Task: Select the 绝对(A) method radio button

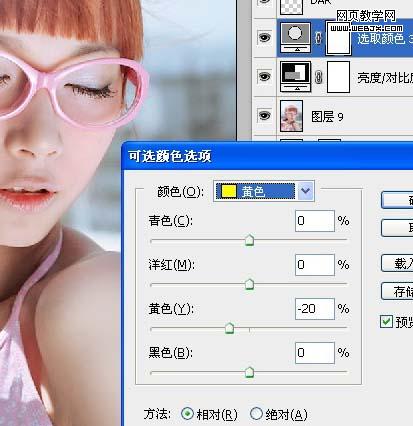Action: click(x=256, y=414)
